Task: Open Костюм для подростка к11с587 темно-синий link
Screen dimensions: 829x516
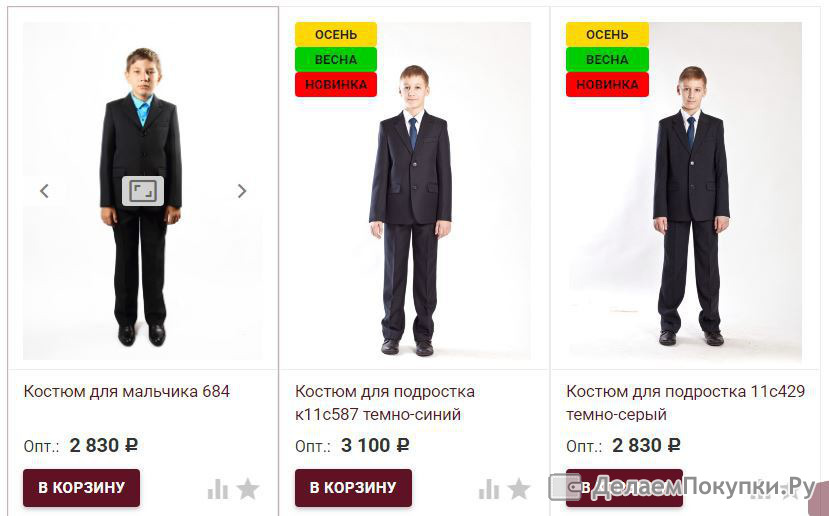Action: 385,403
